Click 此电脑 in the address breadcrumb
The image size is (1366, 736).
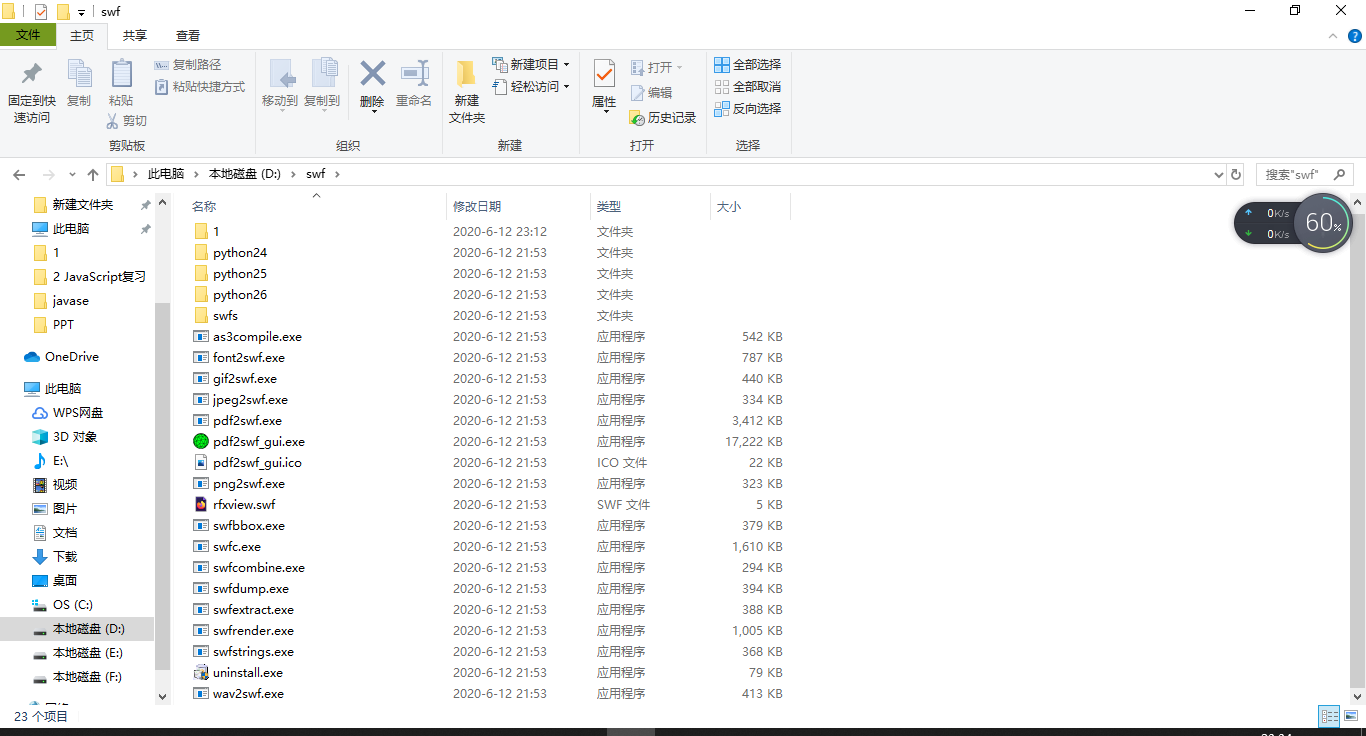tap(166, 174)
